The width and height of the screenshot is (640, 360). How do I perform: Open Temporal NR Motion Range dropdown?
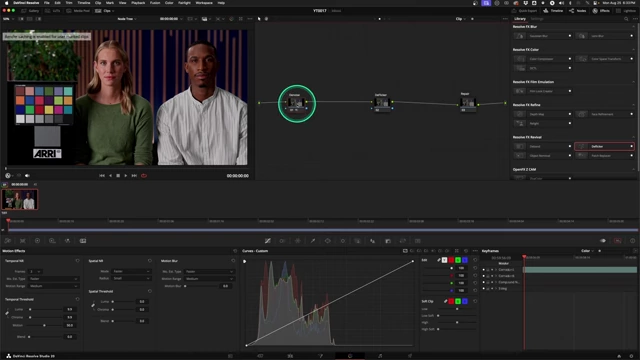(x=53, y=286)
